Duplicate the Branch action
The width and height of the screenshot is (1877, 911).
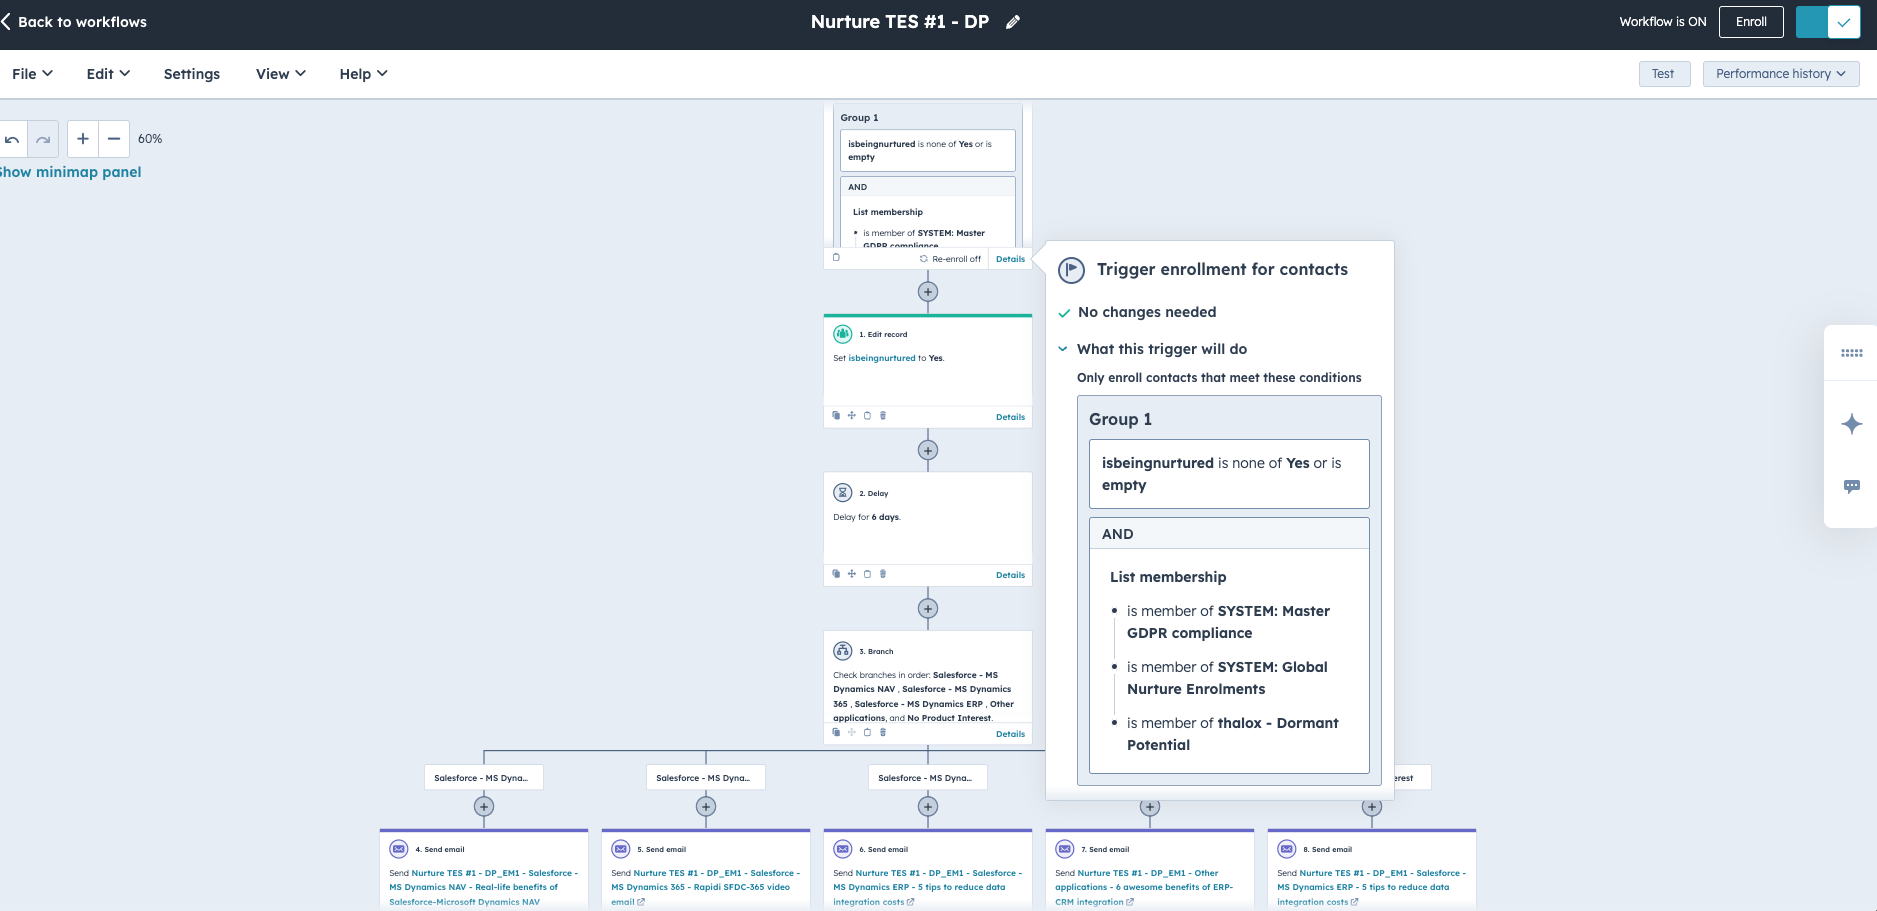pyautogui.click(x=837, y=732)
